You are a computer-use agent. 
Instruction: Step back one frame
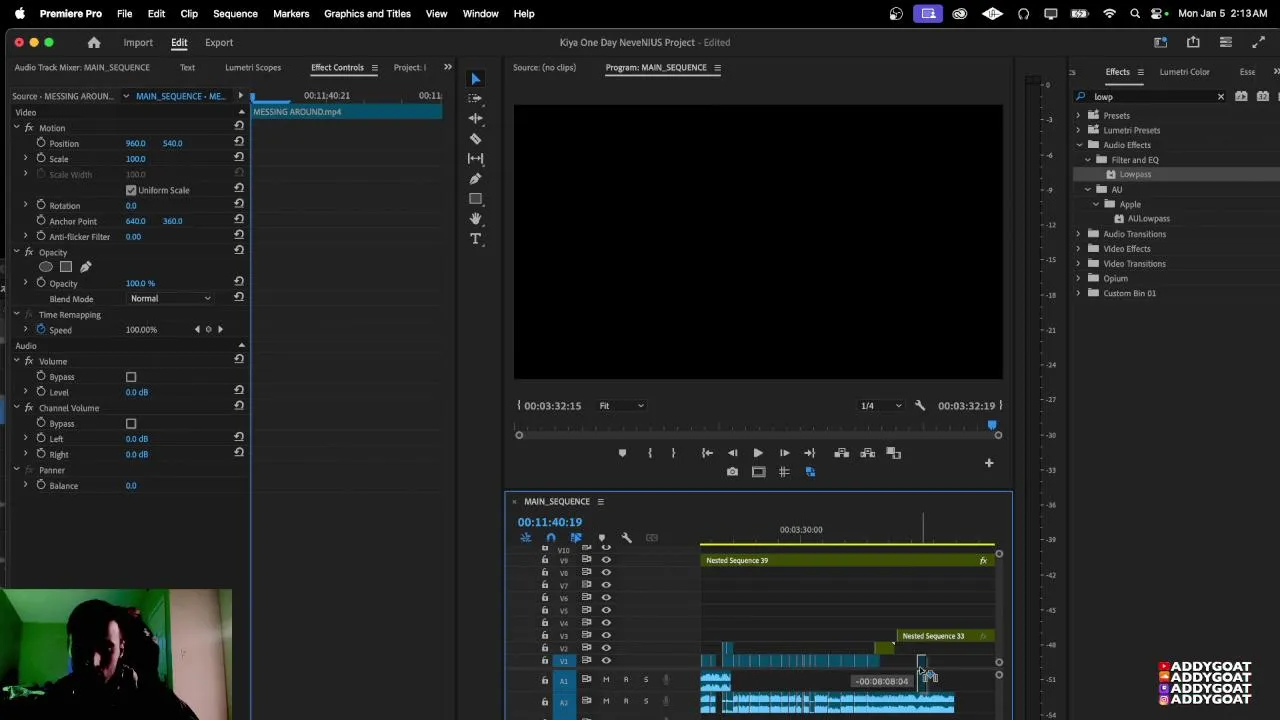point(732,453)
